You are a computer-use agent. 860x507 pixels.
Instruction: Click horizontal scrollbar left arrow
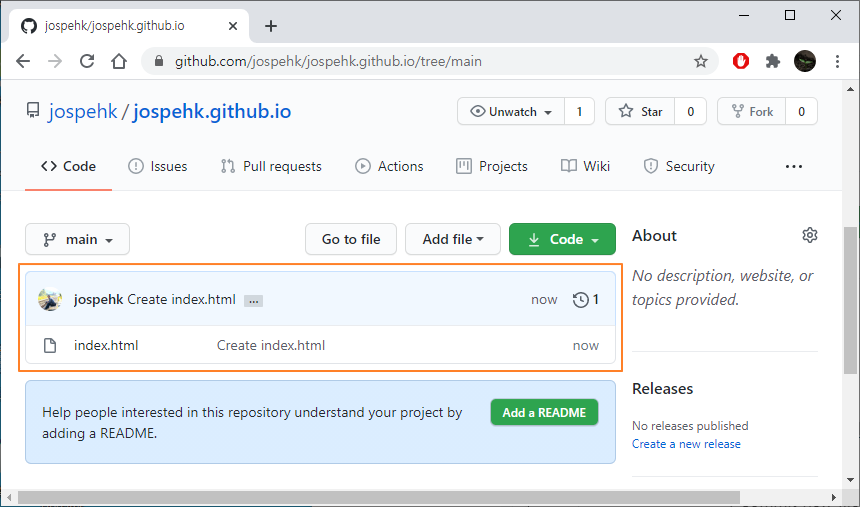click(x=9, y=497)
